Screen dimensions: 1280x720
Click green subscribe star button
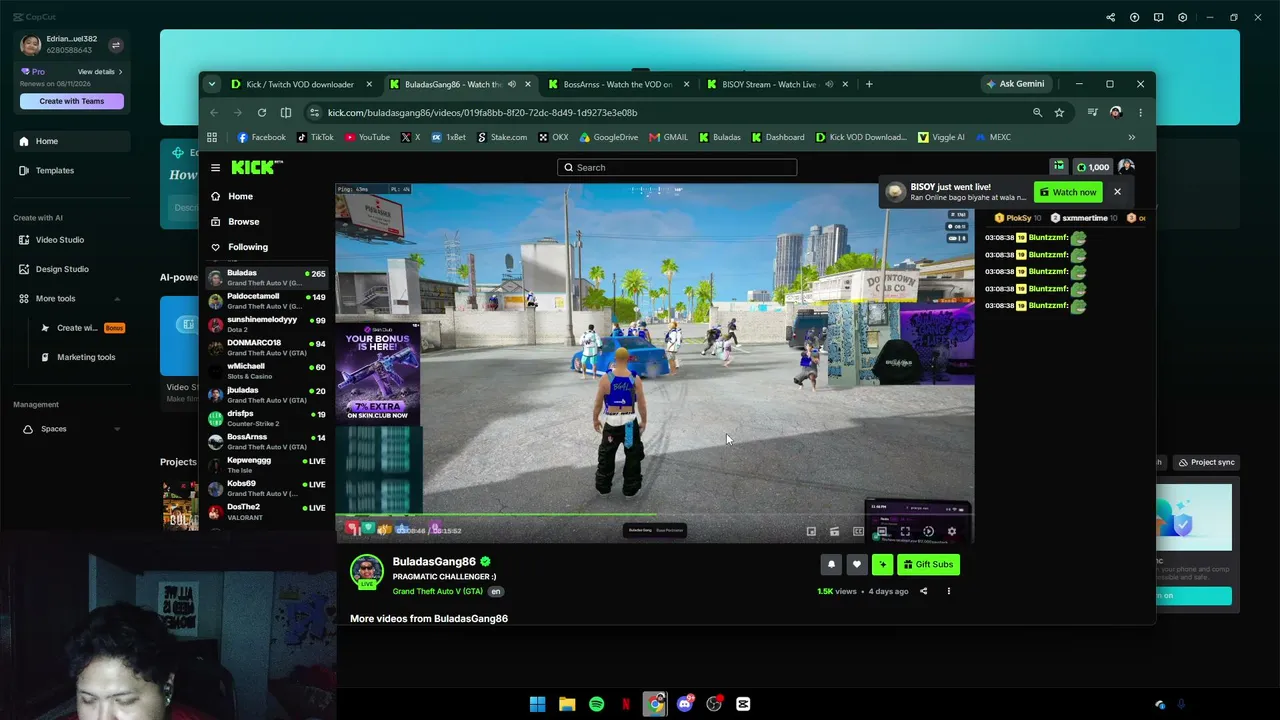pyautogui.click(x=882, y=565)
